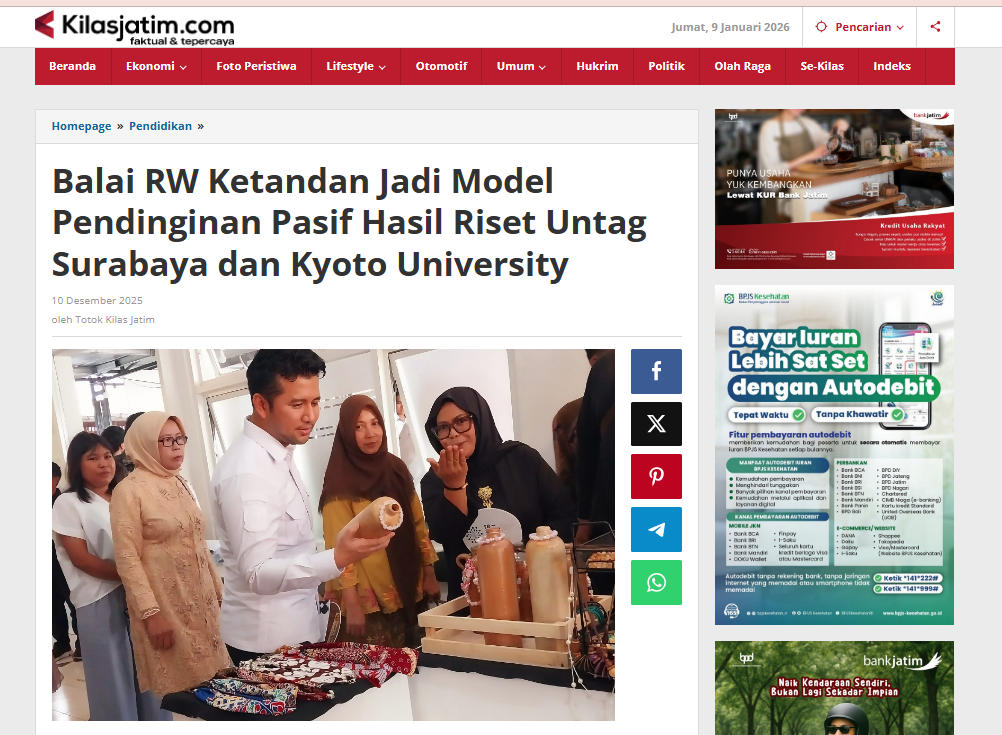Pin article on Pinterest
This screenshot has width=1002, height=735.
pyautogui.click(x=656, y=476)
